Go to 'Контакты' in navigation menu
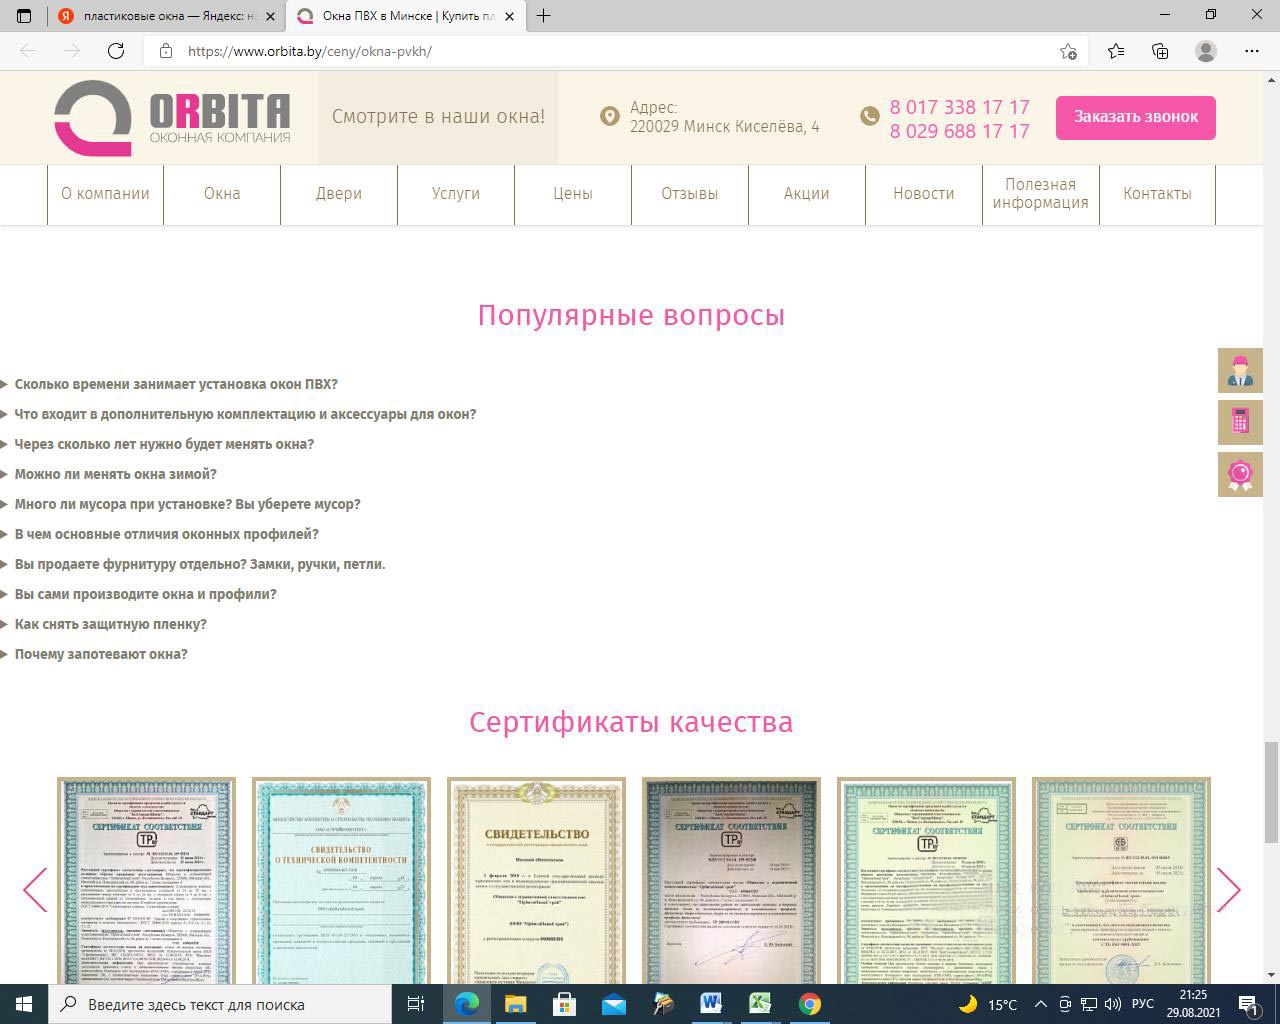Screen dimensions: 1280x1024 tap(1157, 194)
